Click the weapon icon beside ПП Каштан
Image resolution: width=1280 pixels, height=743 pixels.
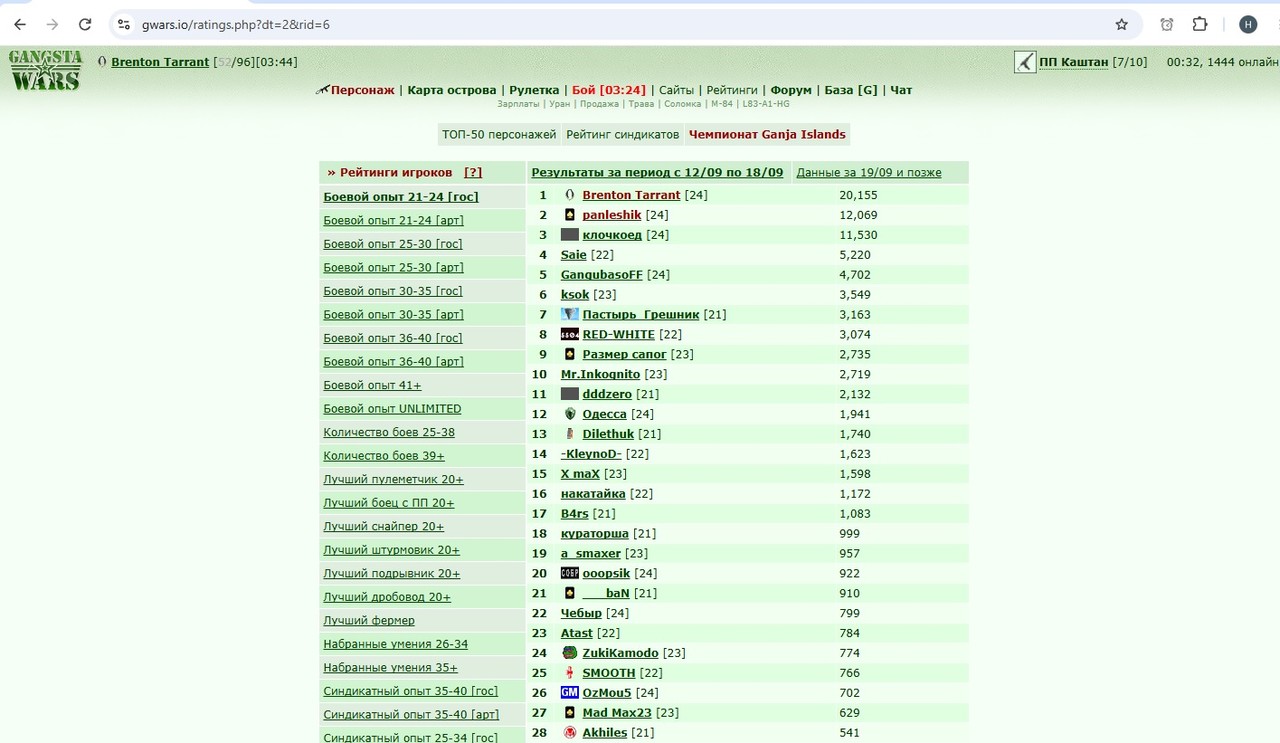tap(1024, 62)
